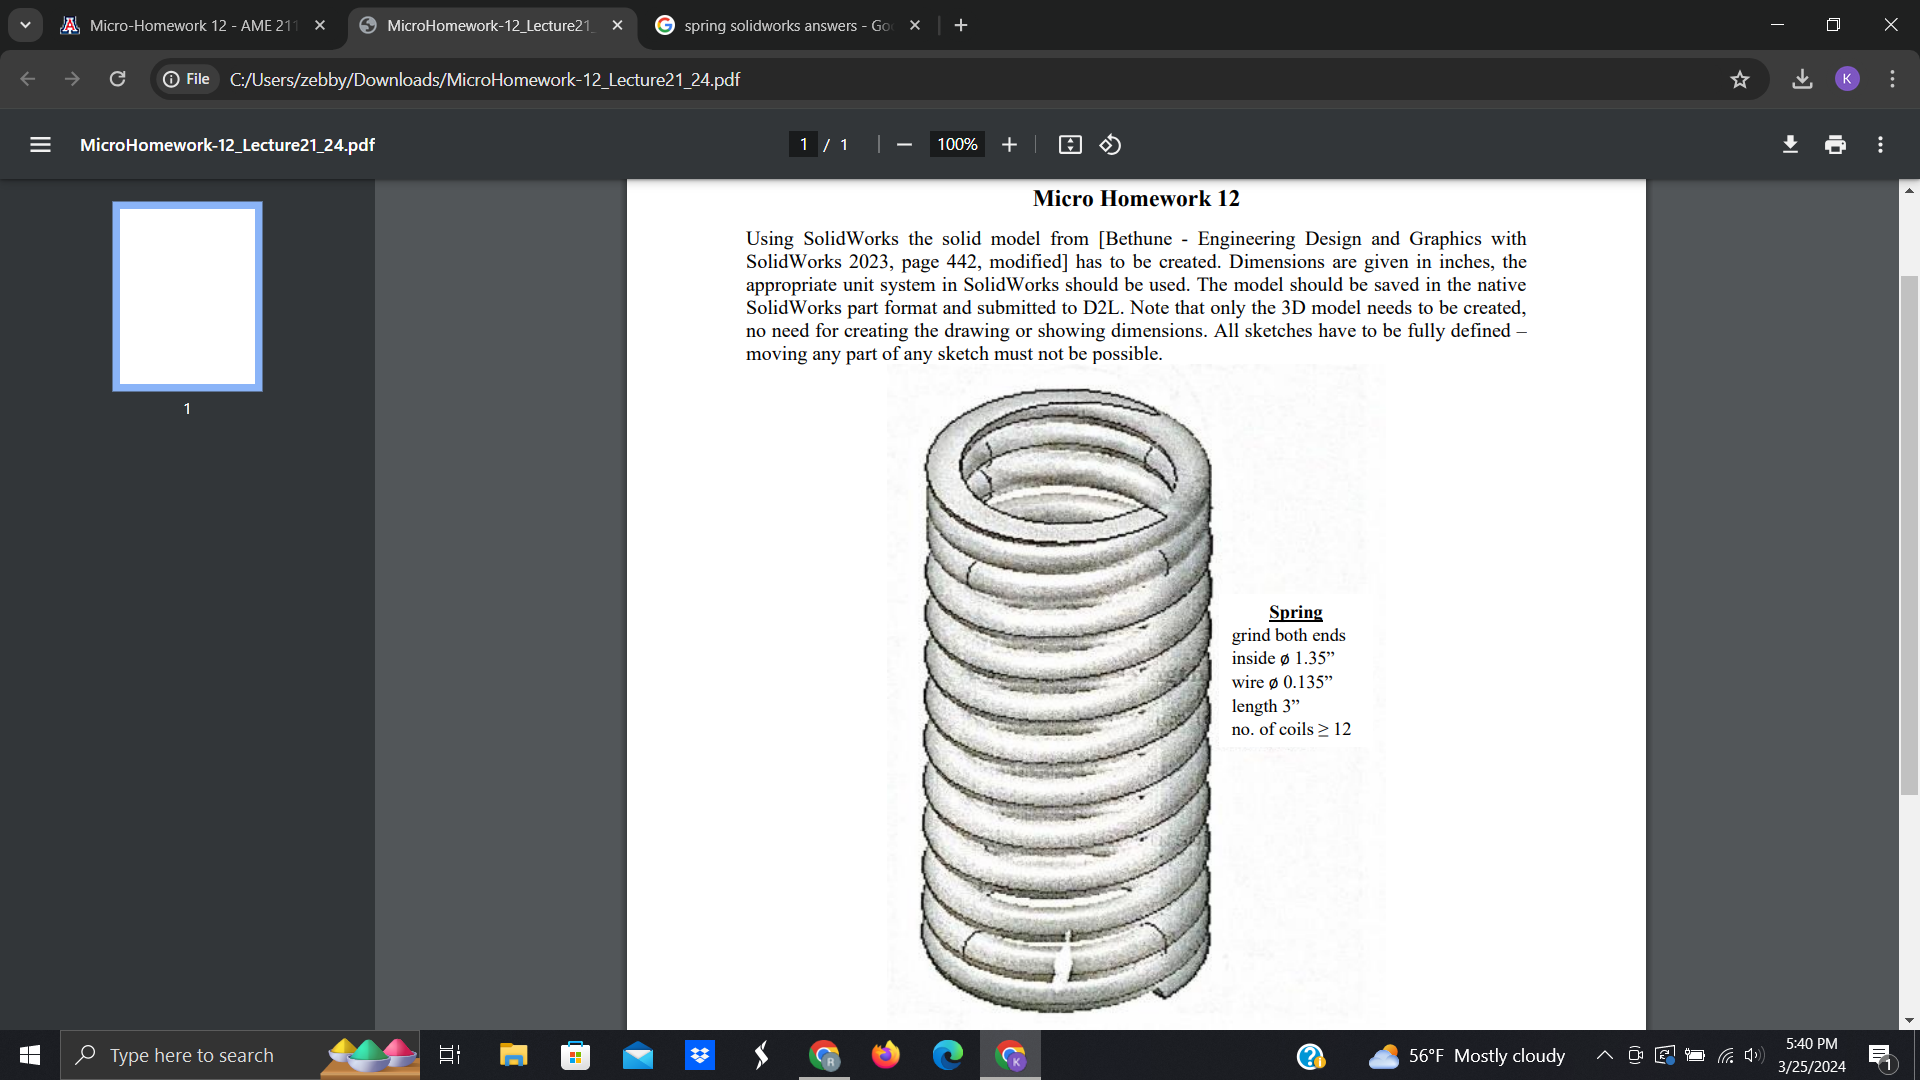Click the fit to page icon
This screenshot has width=1920, height=1080.
(1070, 145)
